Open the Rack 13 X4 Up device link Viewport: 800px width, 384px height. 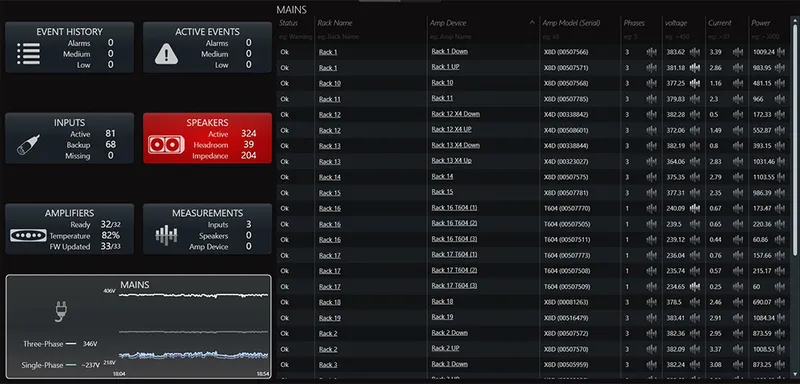pos(452,161)
